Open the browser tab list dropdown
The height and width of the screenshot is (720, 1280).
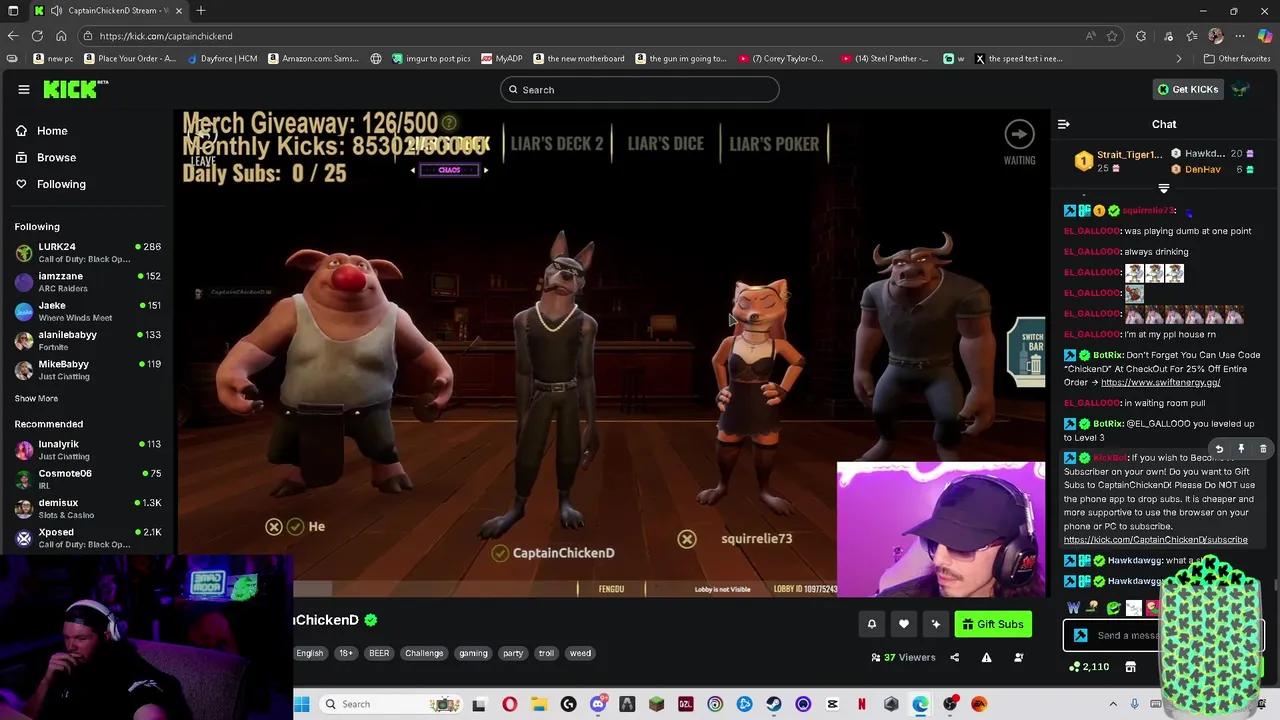(13, 11)
